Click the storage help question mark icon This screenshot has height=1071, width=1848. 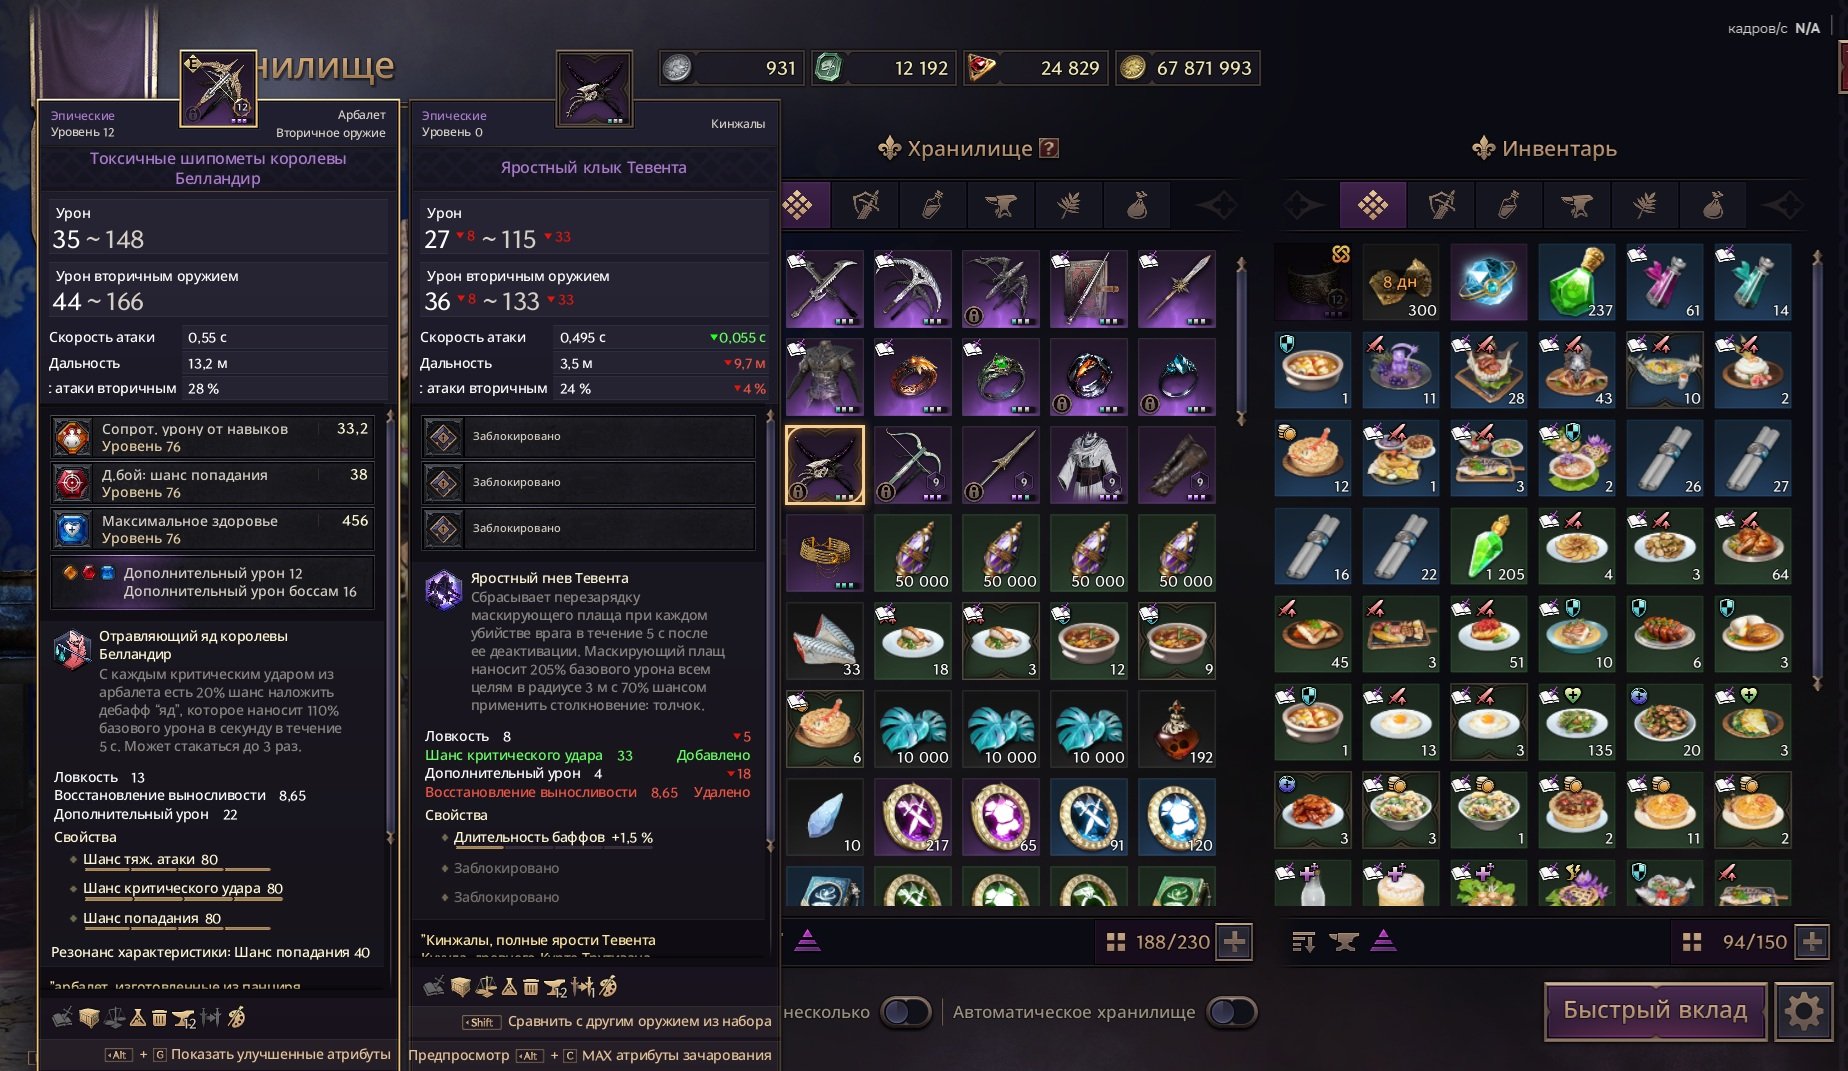(1048, 148)
